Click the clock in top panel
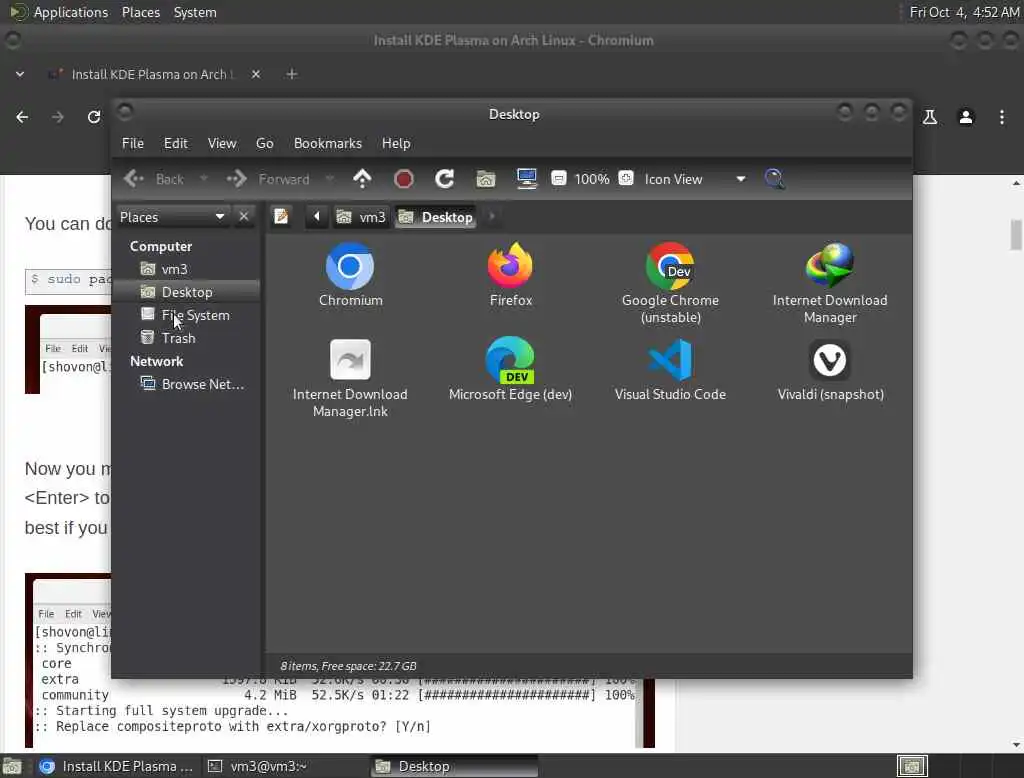Screen dimensions: 1024x778 tap(964, 12)
